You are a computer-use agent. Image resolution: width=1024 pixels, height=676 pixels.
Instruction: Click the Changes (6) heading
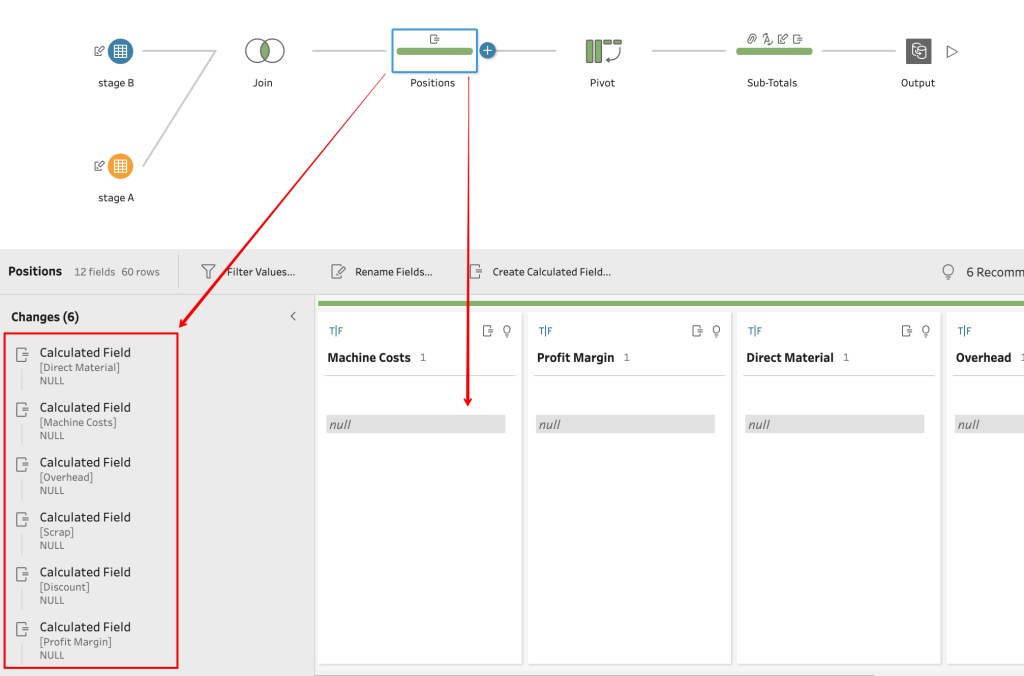(x=45, y=317)
